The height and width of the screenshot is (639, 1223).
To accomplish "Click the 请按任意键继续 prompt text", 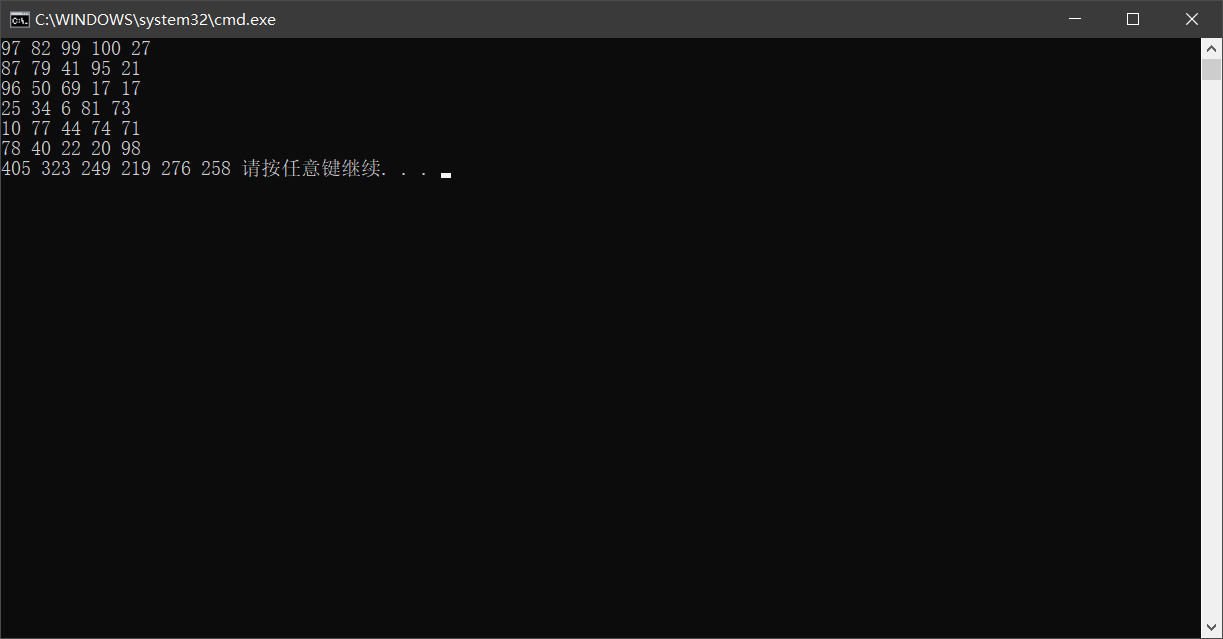I will pos(312,169).
